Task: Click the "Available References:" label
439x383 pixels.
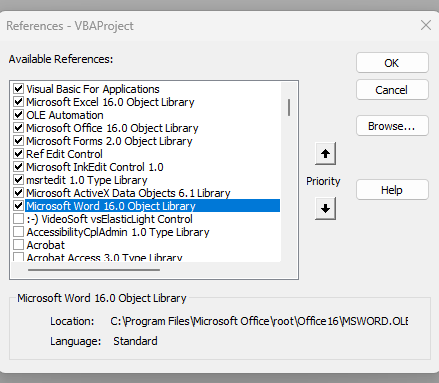Action: 61,59
